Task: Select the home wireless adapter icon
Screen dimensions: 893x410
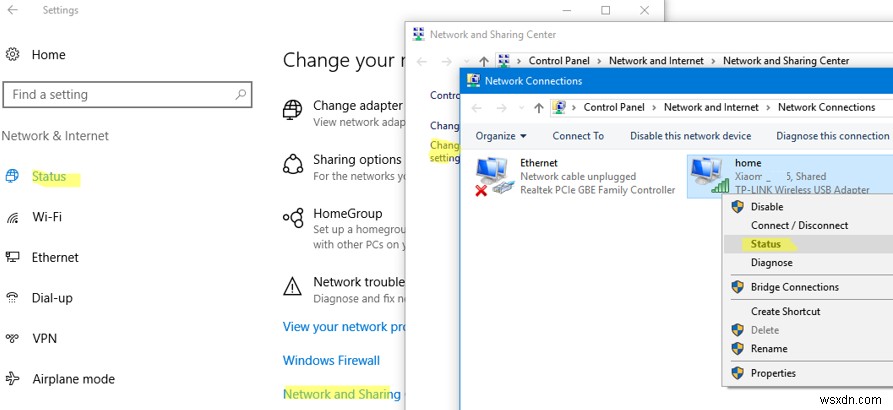Action: [709, 176]
